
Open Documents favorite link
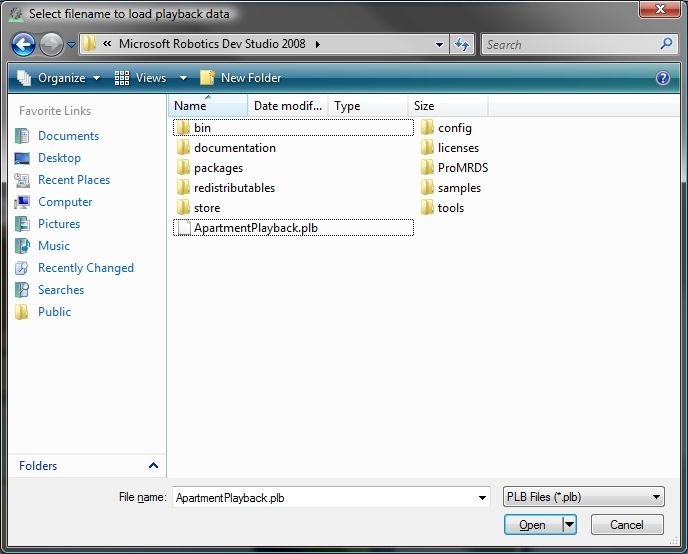tap(68, 136)
